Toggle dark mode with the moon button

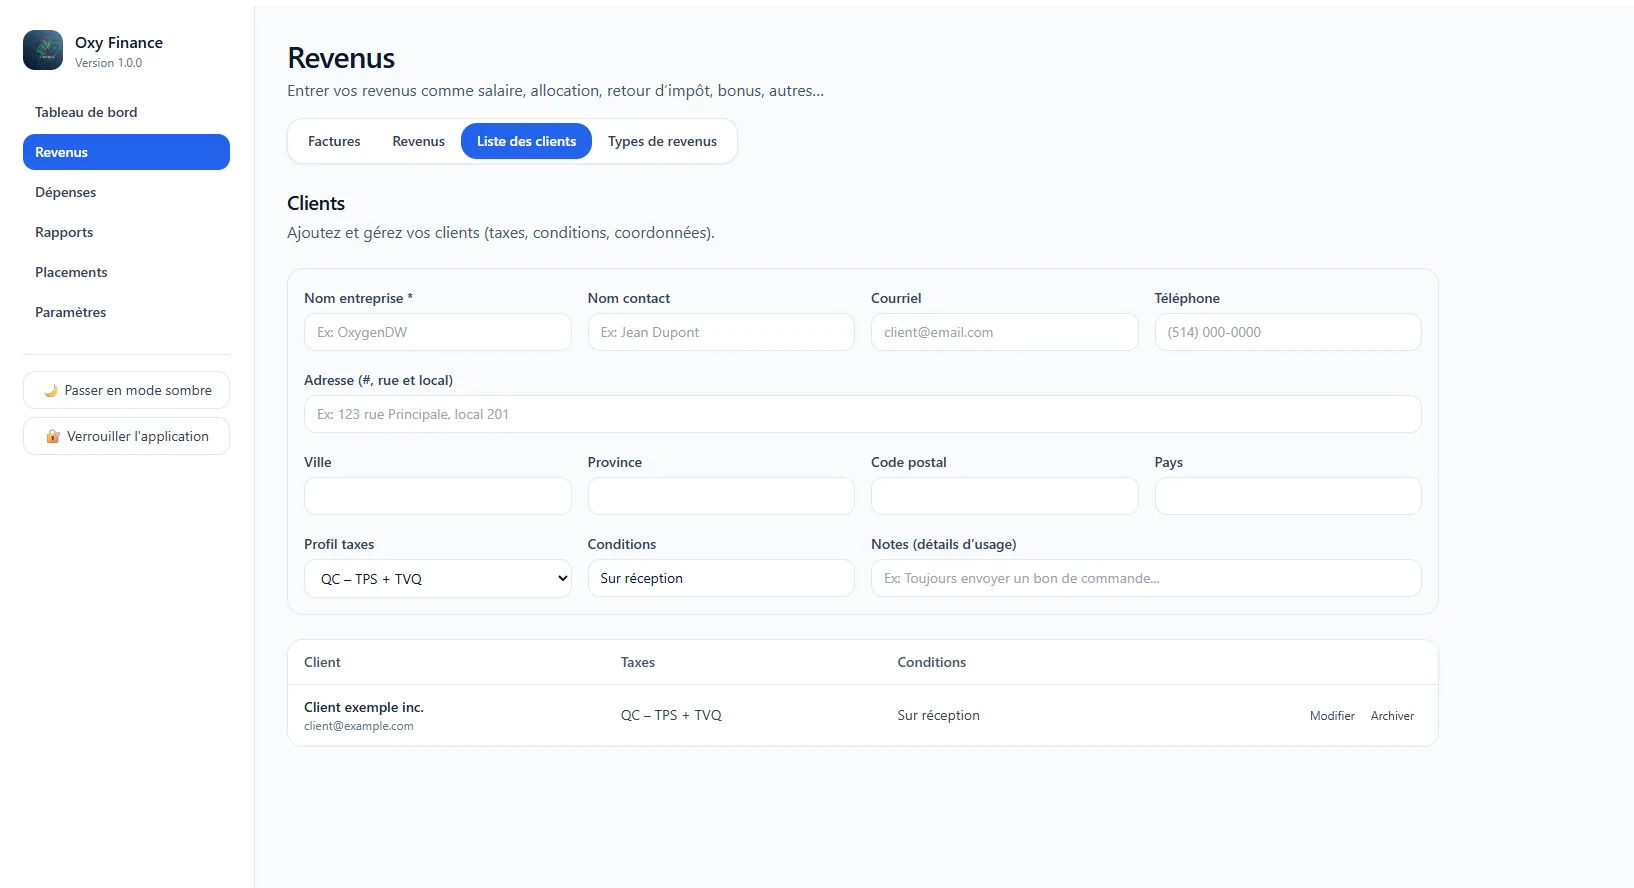coord(126,390)
